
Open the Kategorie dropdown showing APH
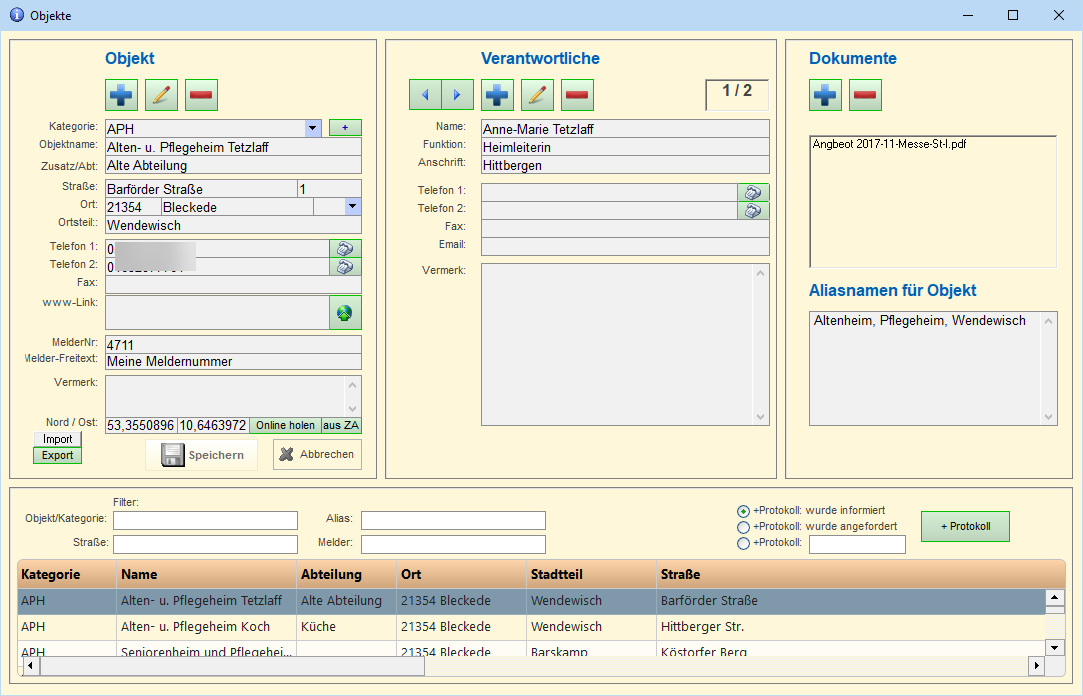tap(313, 128)
